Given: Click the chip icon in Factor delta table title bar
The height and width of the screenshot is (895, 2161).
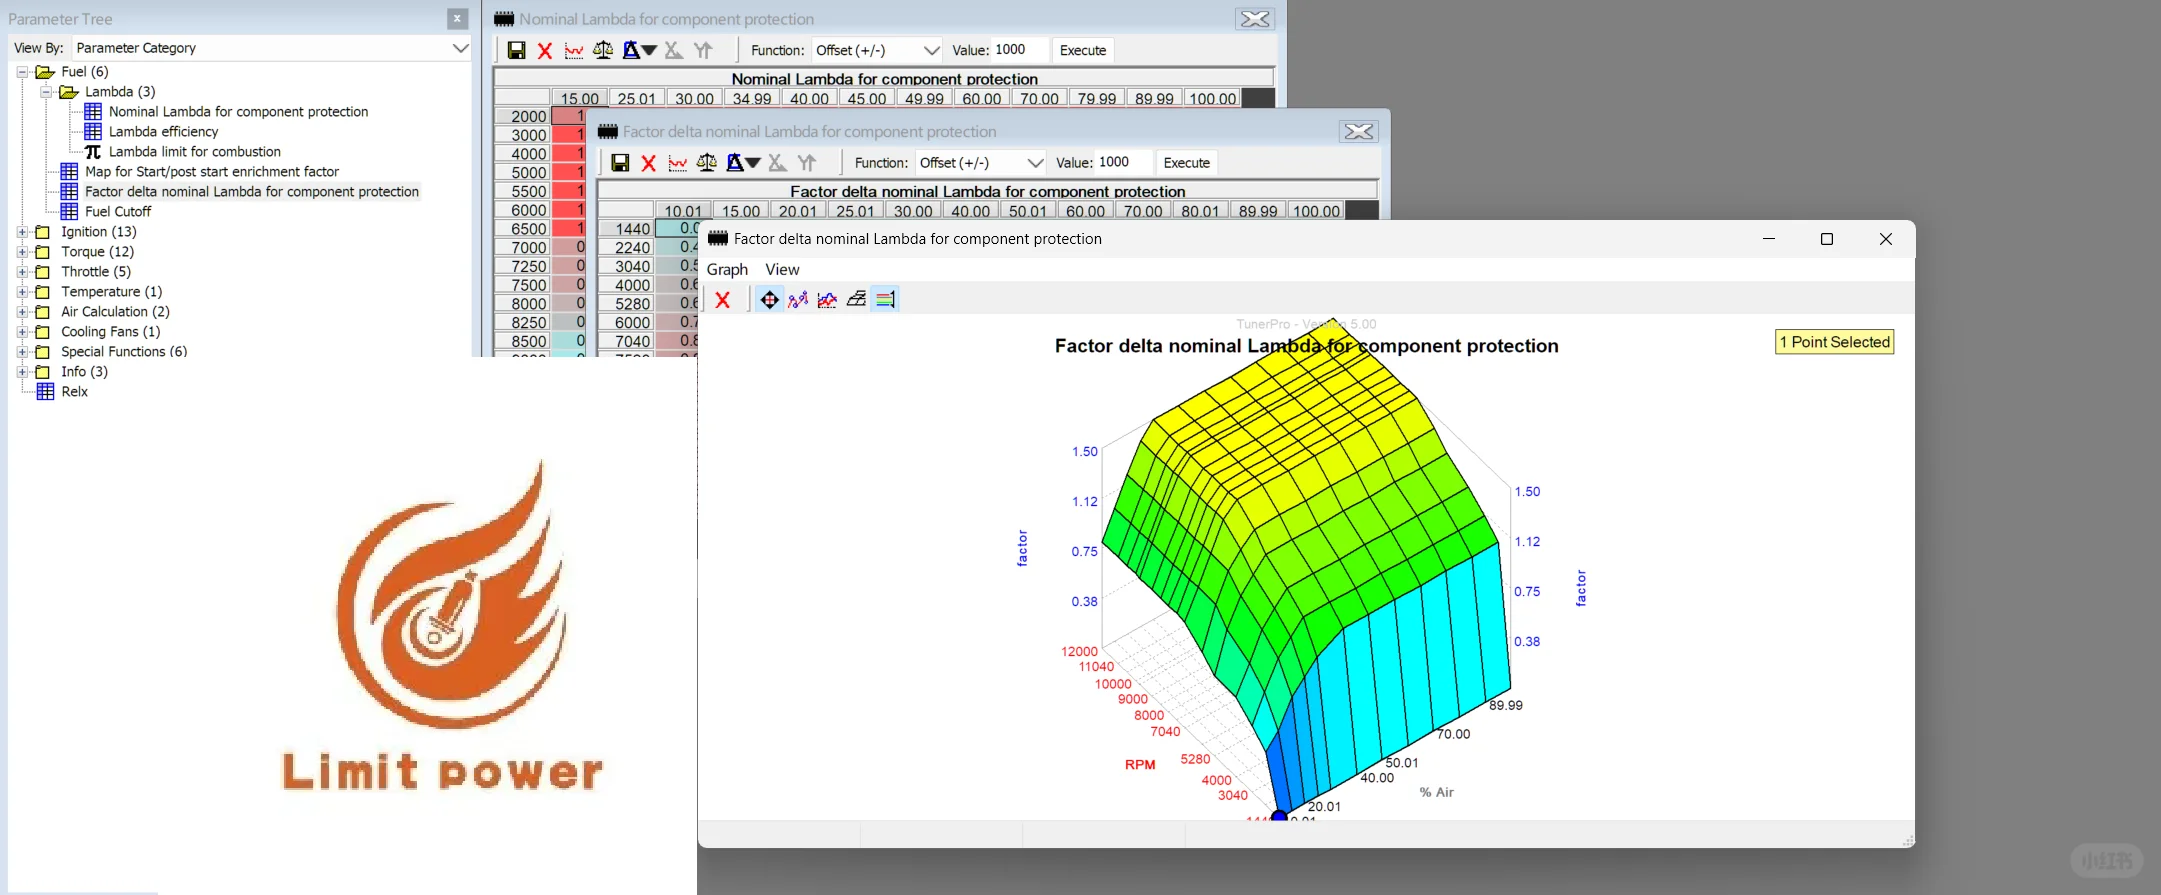Looking at the screenshot, I should tap(608, 132).
